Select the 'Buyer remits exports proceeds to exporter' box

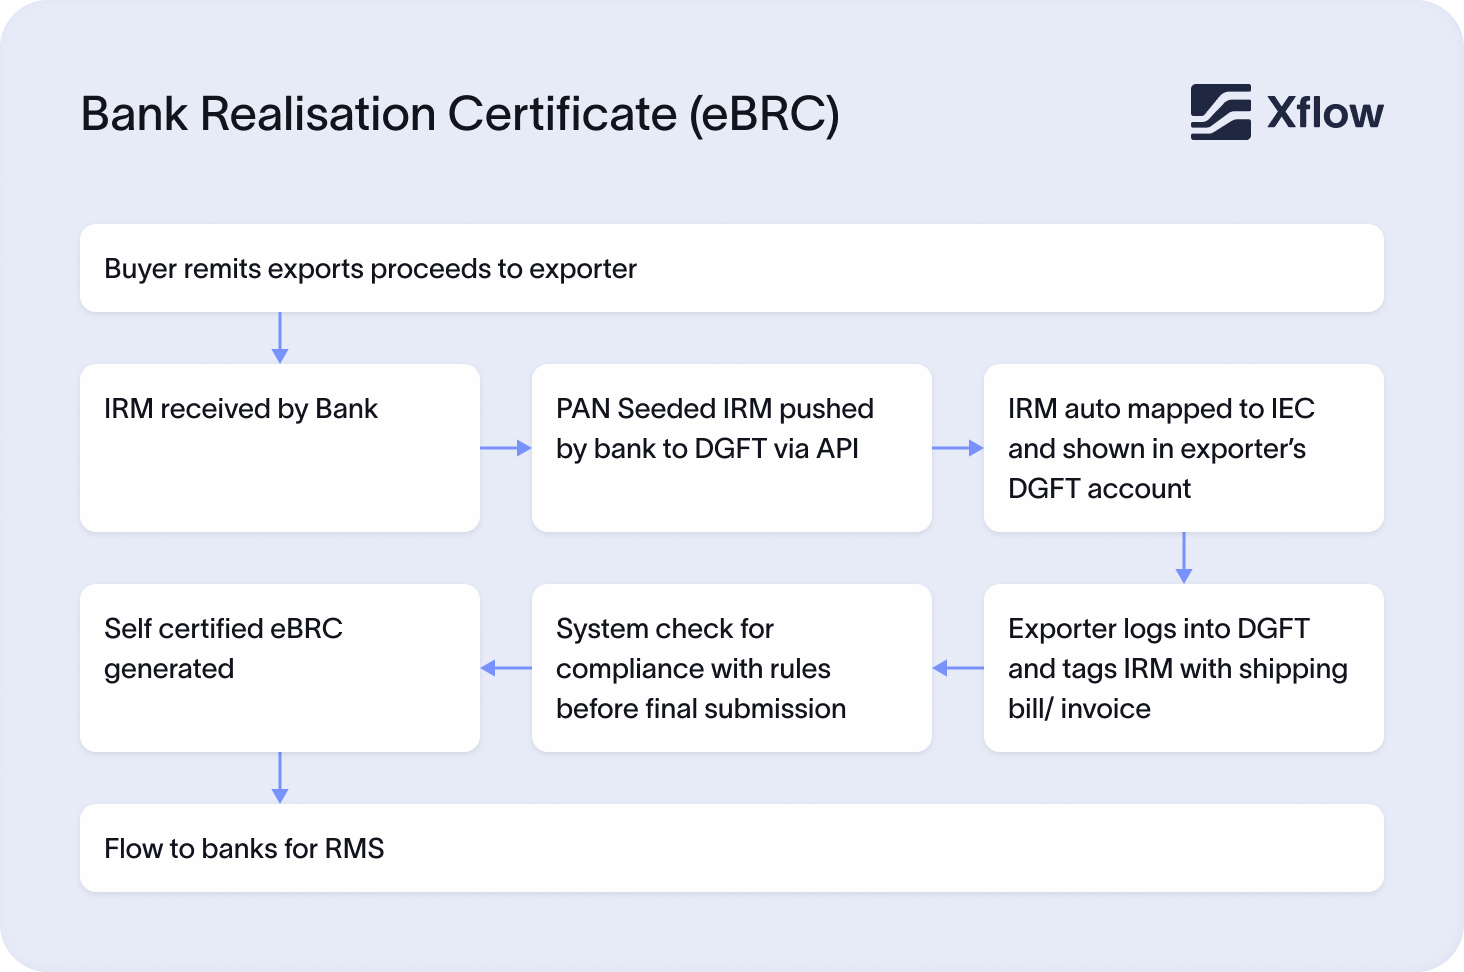pos(732,268)
